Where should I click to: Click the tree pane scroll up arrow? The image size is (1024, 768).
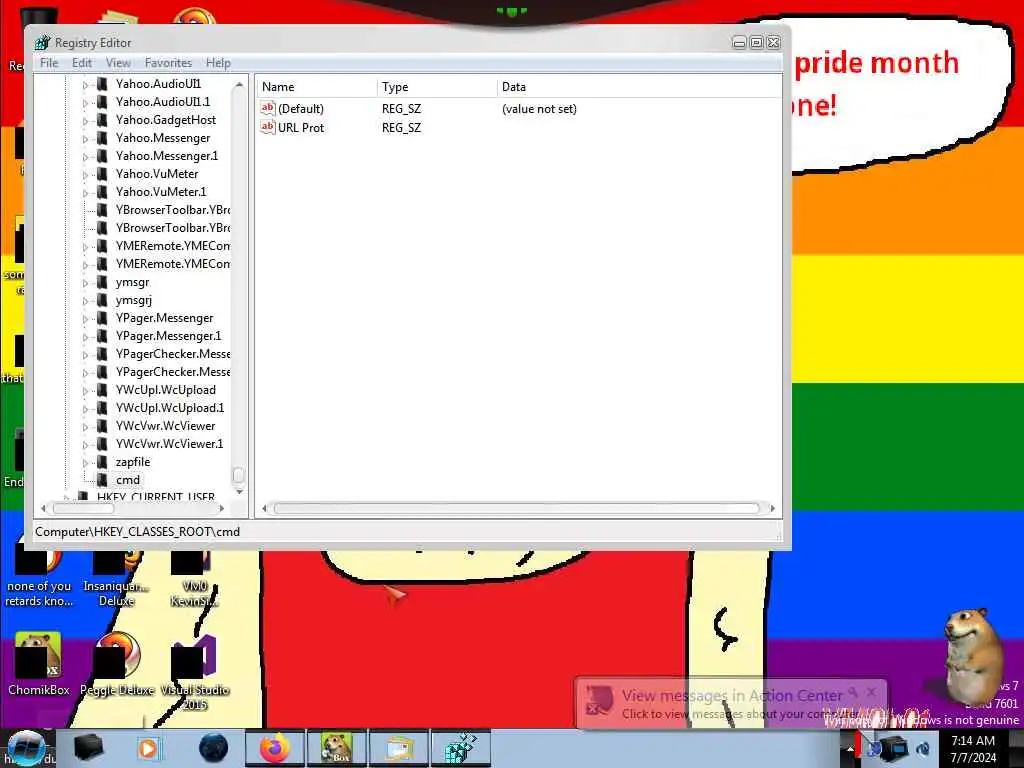(239, 85)
